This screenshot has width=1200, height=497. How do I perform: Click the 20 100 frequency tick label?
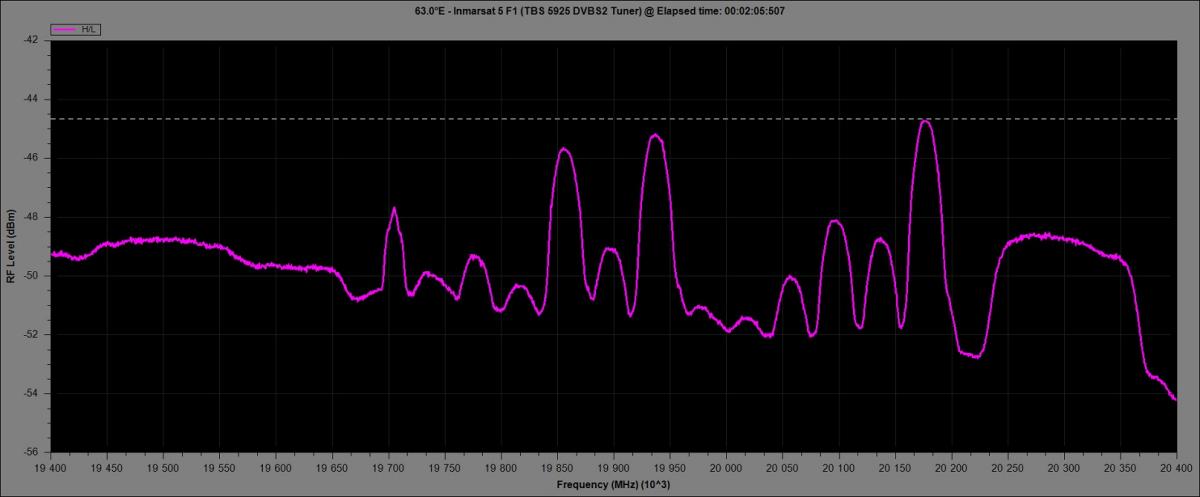click(x=838, y=467)
